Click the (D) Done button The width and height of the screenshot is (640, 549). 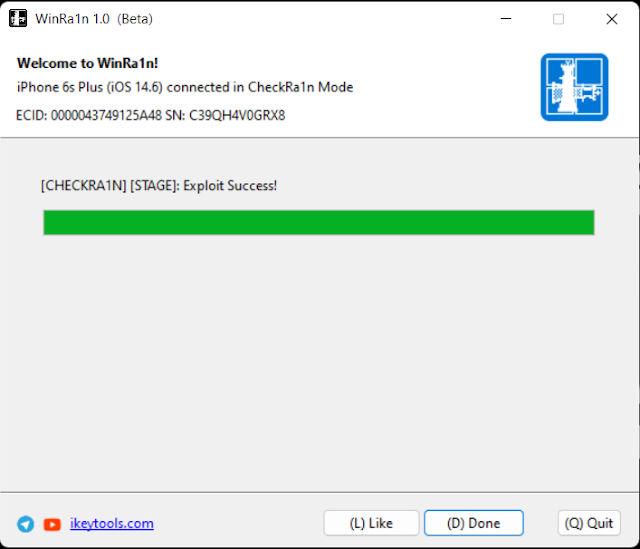[473, 523]
